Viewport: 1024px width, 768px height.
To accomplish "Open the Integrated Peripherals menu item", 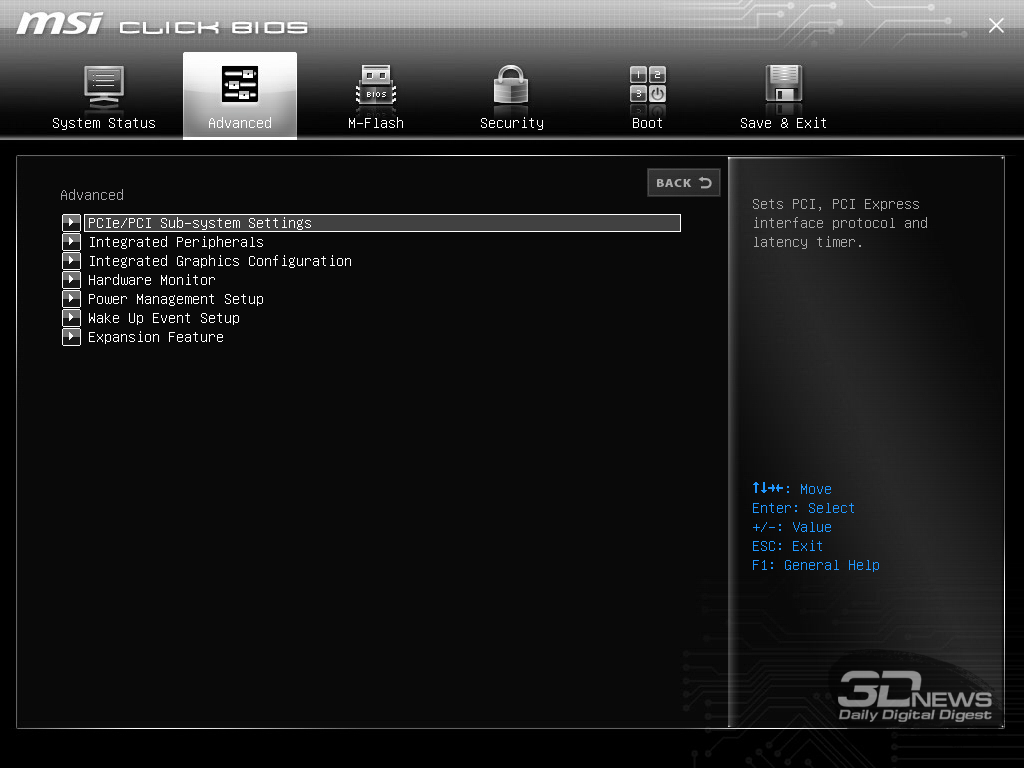I will (x=176, y=242).
